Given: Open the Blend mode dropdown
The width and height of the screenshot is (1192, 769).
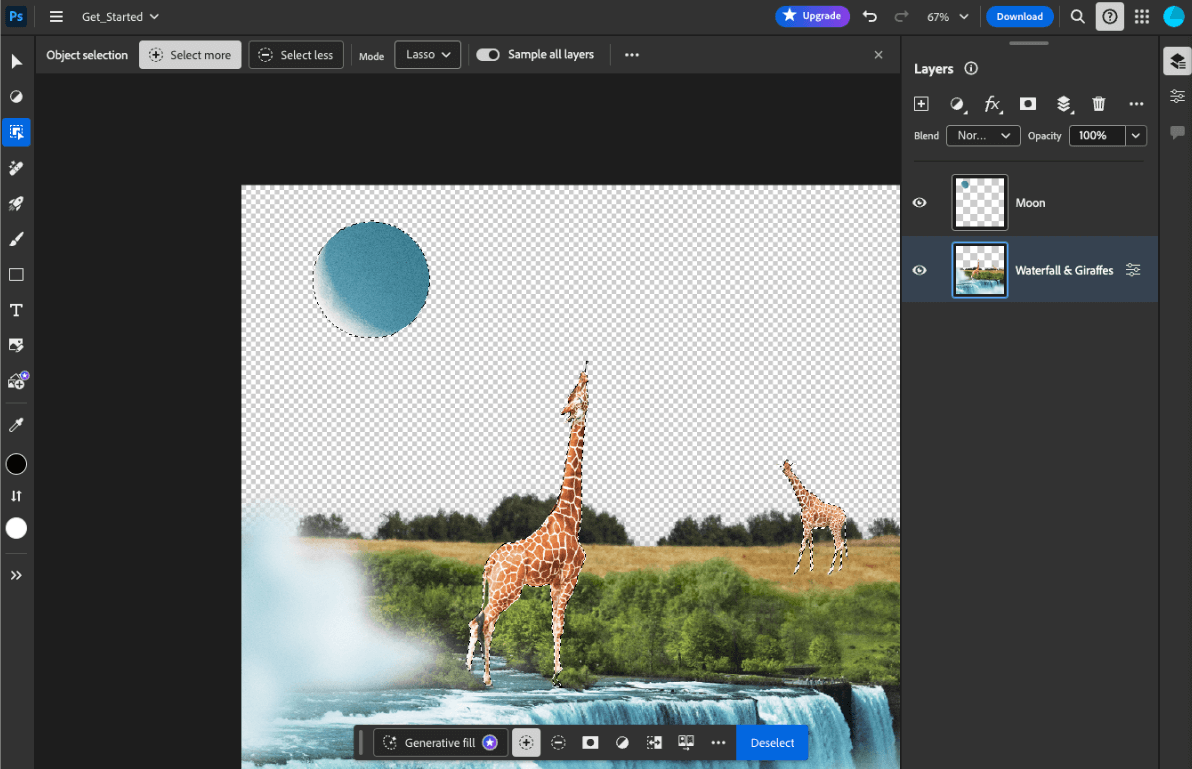Looking at the screenshot, I should point(982,135).
